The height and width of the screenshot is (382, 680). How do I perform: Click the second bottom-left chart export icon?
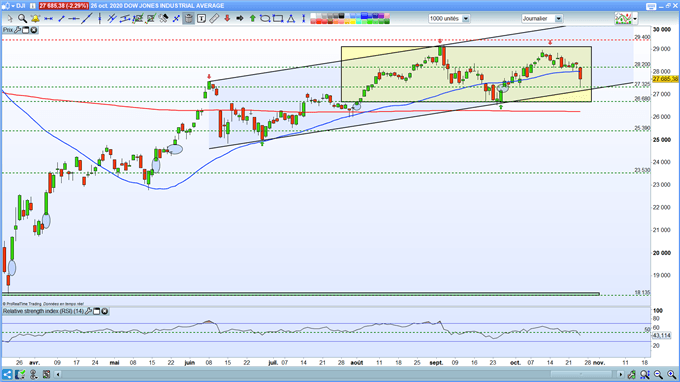coord(20,375)
